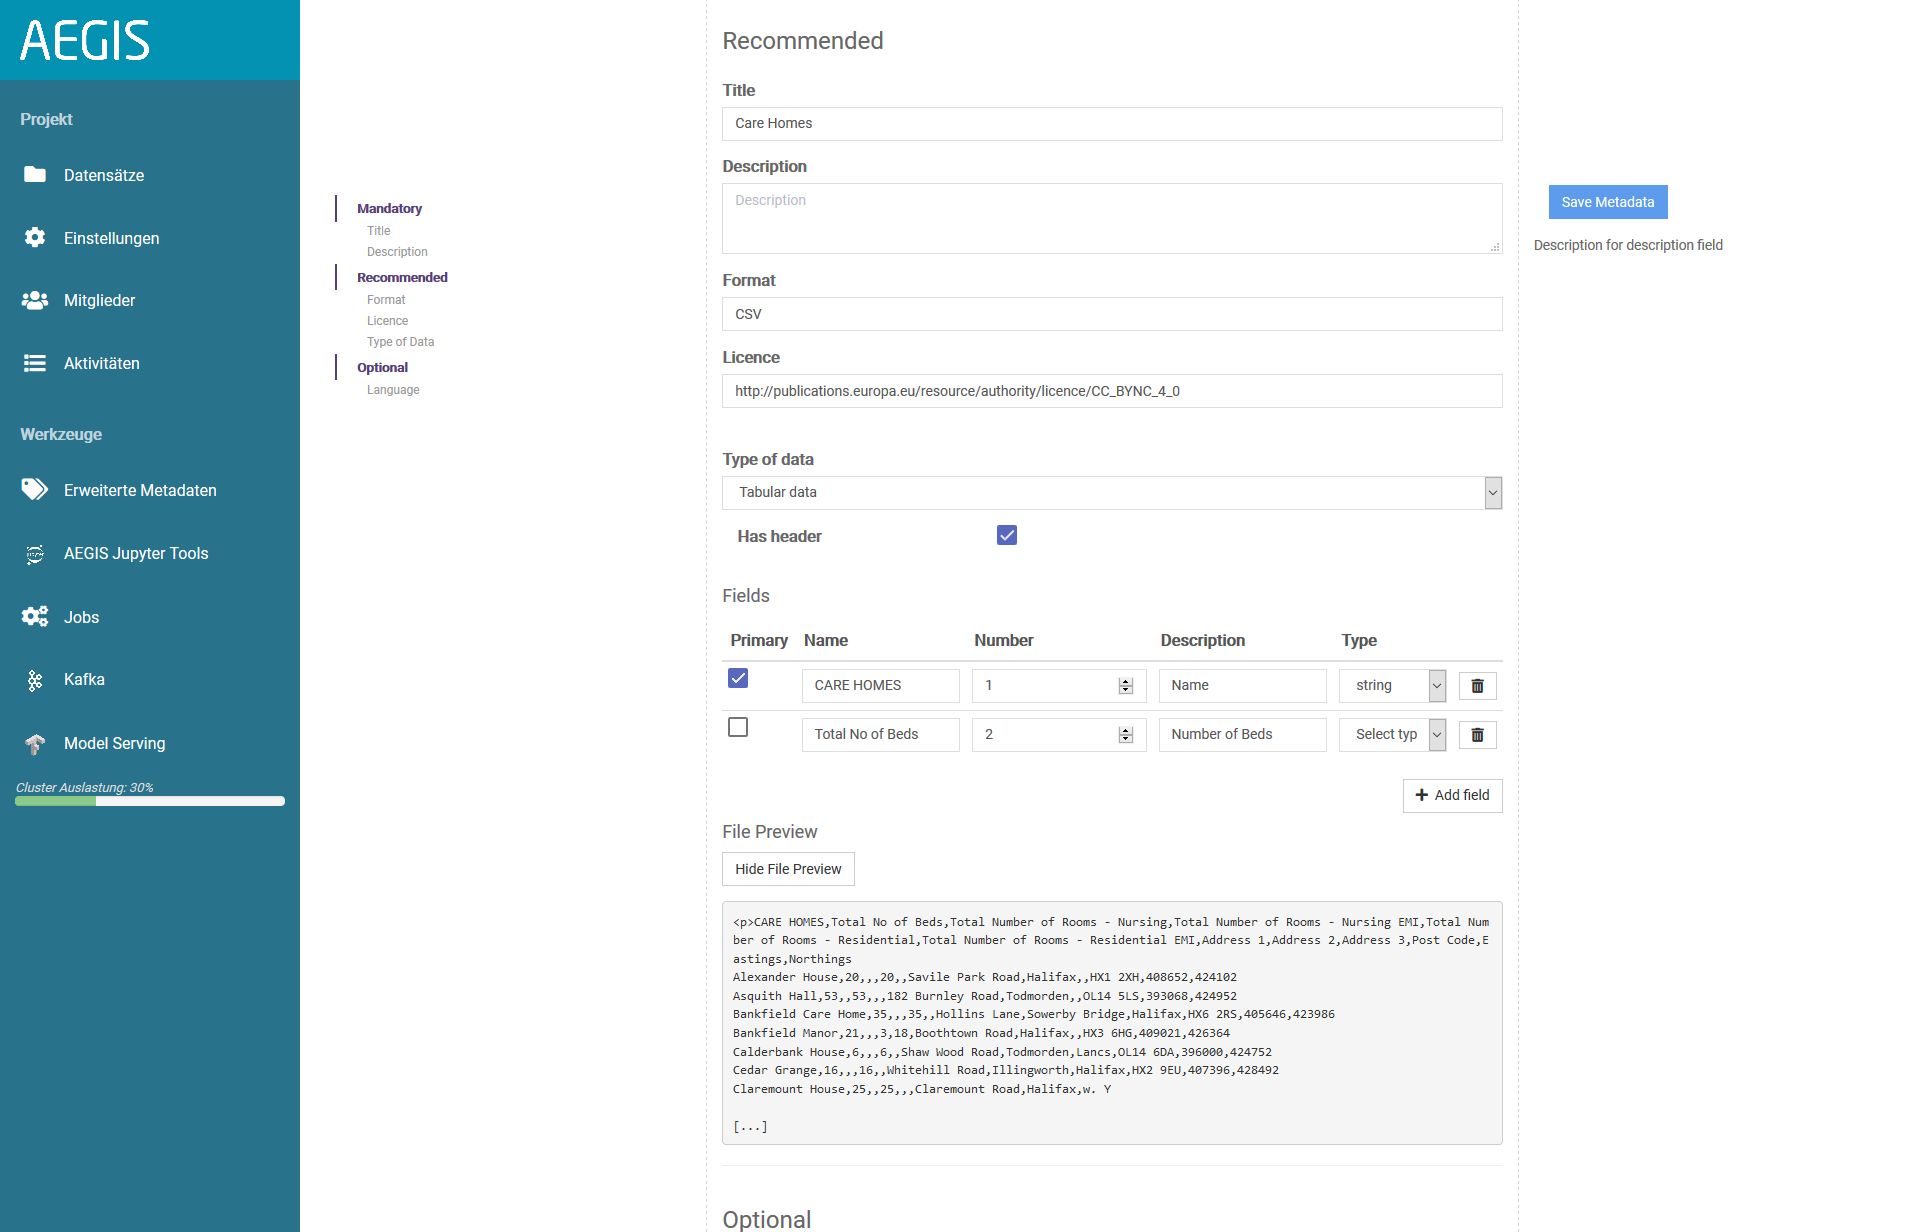The image size is (1925, 1232).
Task: Click Hide File Preview button
Action: 788,869
